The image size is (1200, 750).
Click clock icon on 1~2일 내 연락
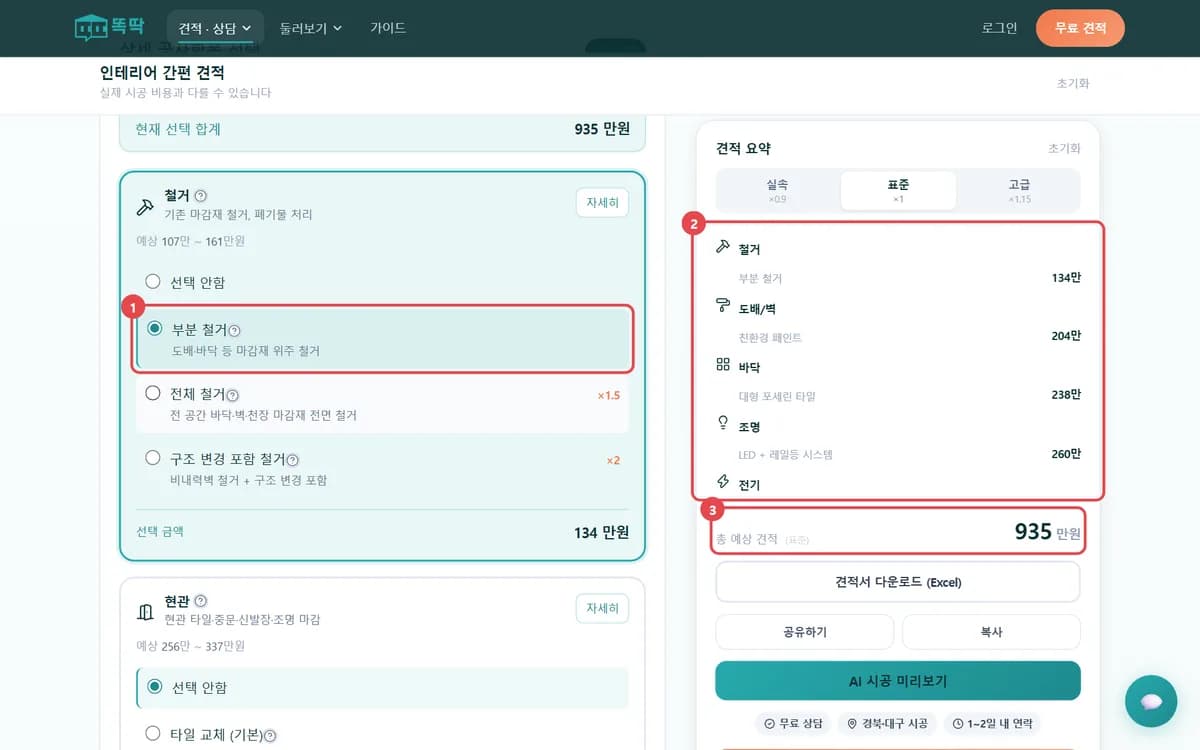(957, 723)
